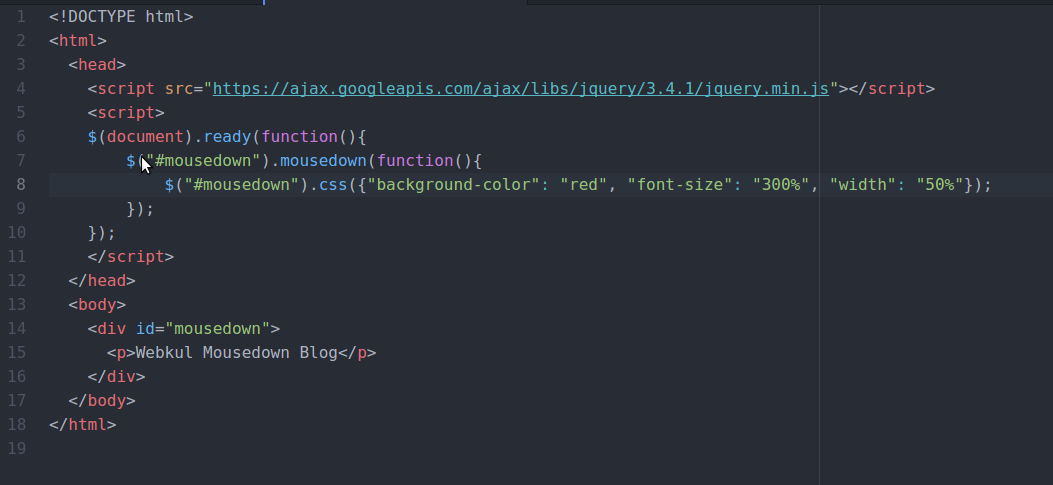Click the closing </script> tag on line 11

click(131, 257)
